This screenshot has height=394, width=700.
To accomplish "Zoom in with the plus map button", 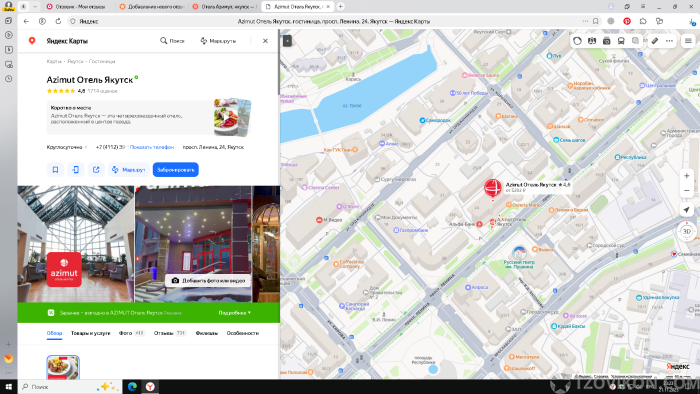I will click(687, 176).
